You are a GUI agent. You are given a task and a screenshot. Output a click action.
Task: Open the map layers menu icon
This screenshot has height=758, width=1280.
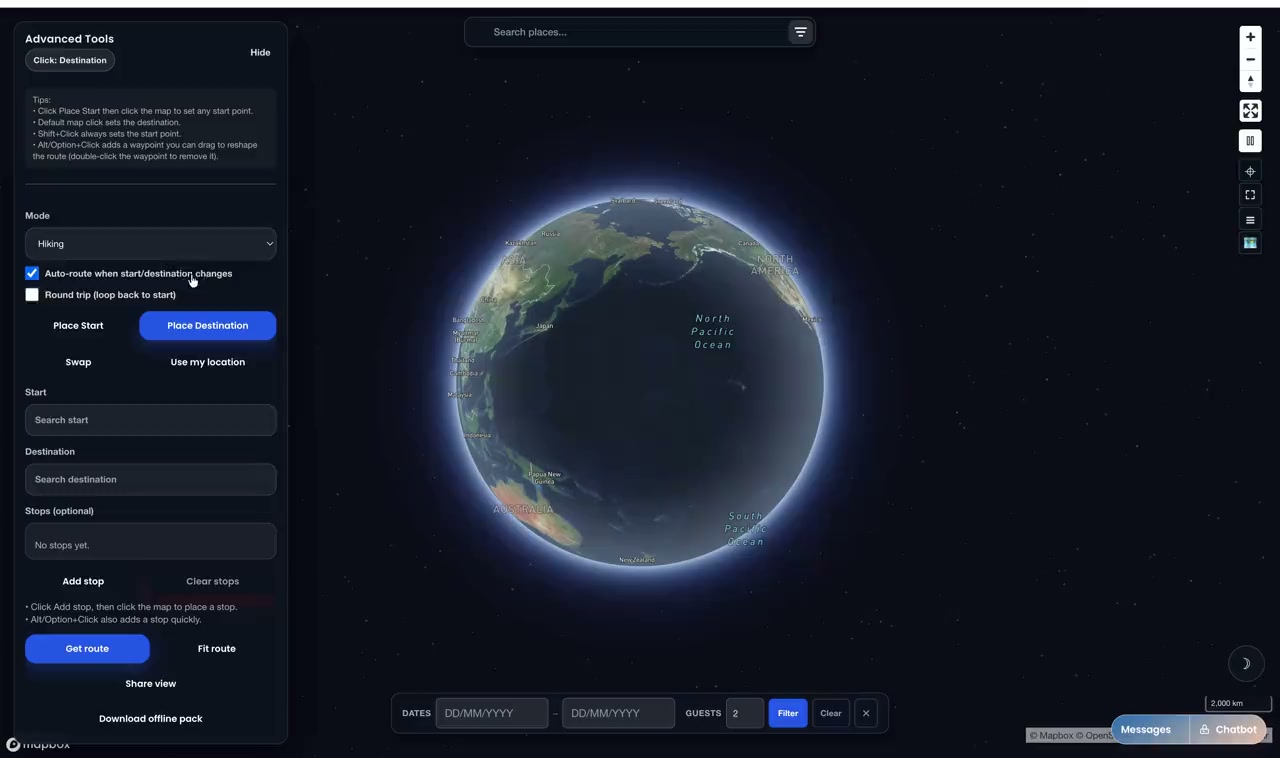tap(1250, 219)
